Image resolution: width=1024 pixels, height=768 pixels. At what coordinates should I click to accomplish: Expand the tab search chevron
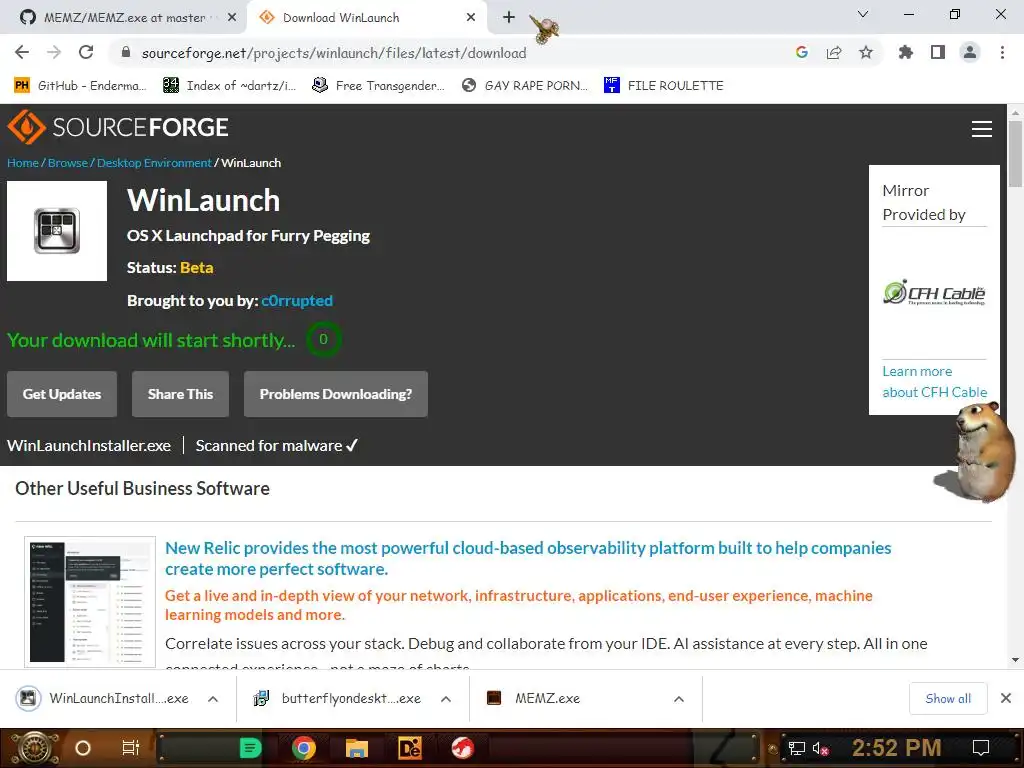863,14
